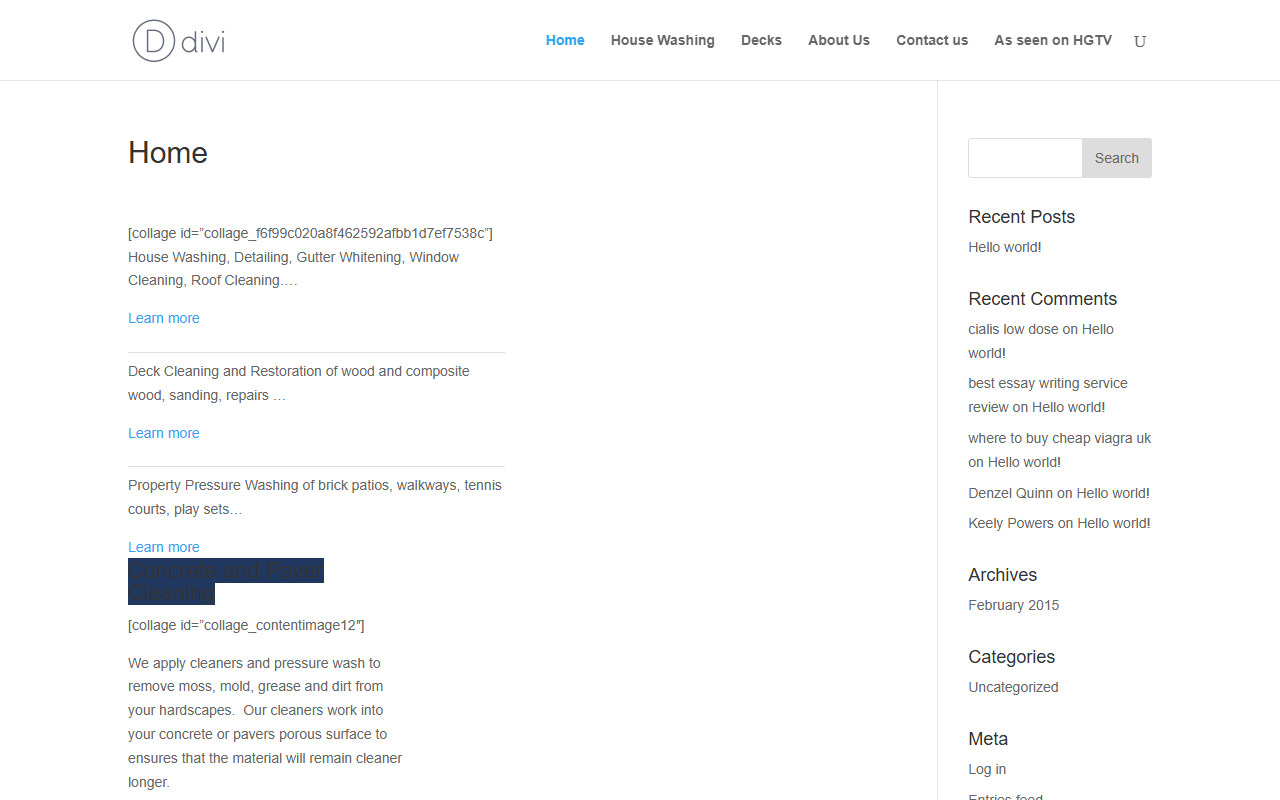This screenshot has width=1280, height=800.
Task: Open Learn more under Property Pressure Washing
Action: click(x=164, y=547)
